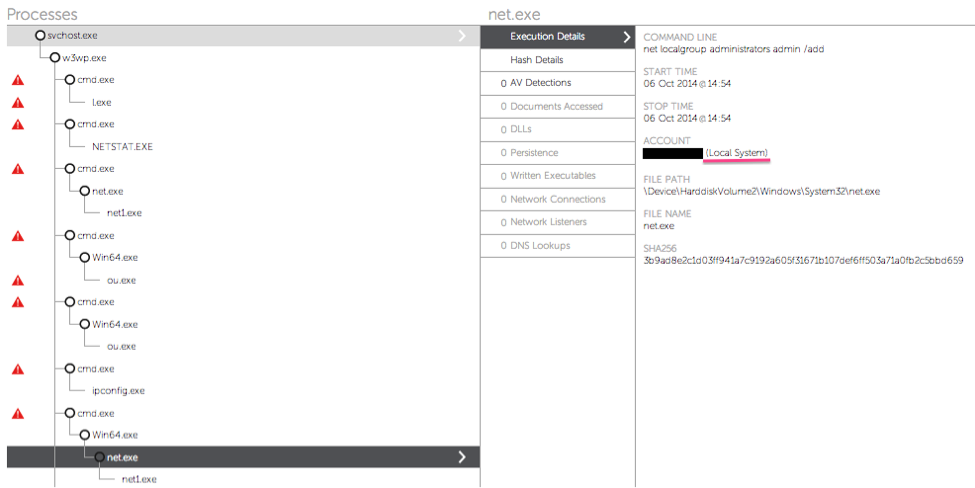Image resolution: width=975 pixels, height=488 pixels.
Task: Click the SHA256 label
Action: click(x=660, y=249)
